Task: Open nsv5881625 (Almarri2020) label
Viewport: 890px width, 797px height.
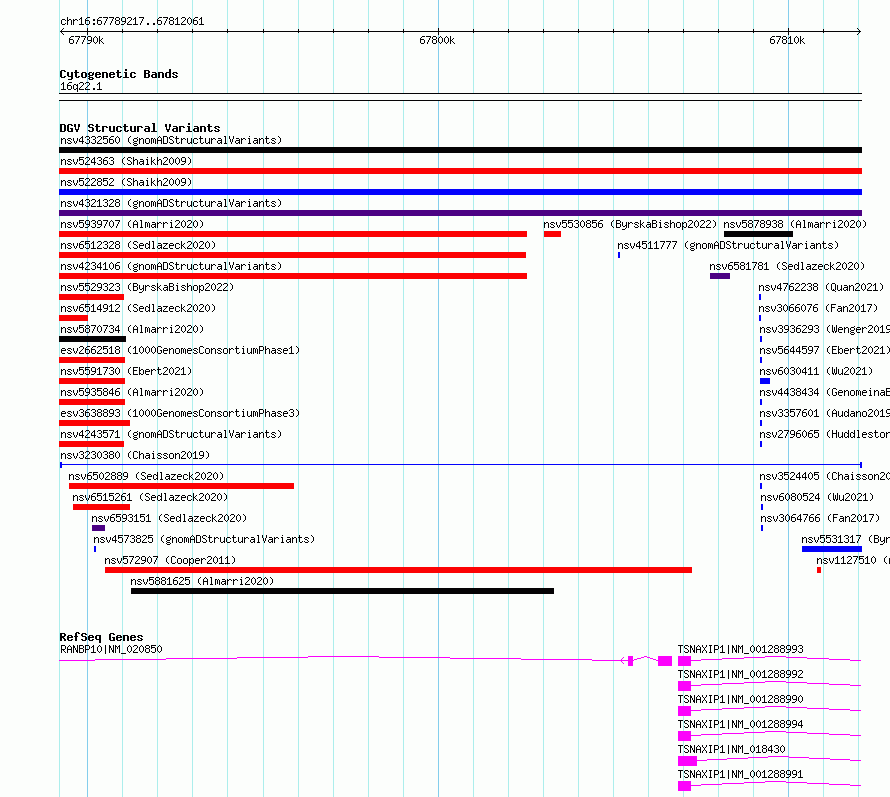Action: 202,581
